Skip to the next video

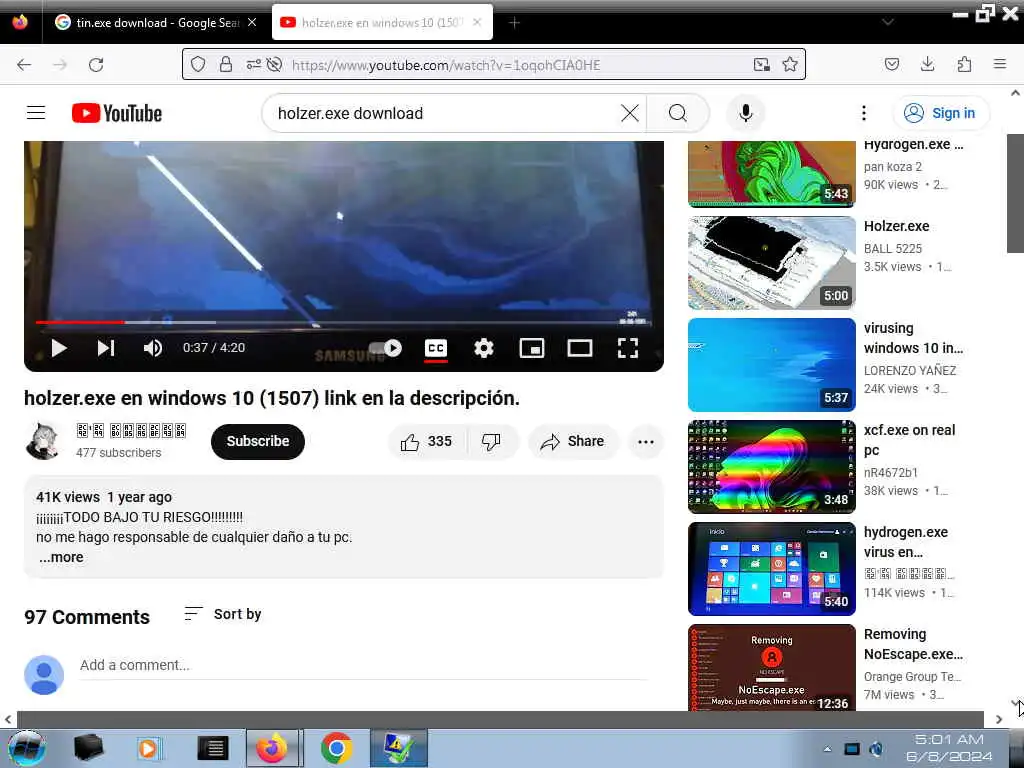click(106, 348)
